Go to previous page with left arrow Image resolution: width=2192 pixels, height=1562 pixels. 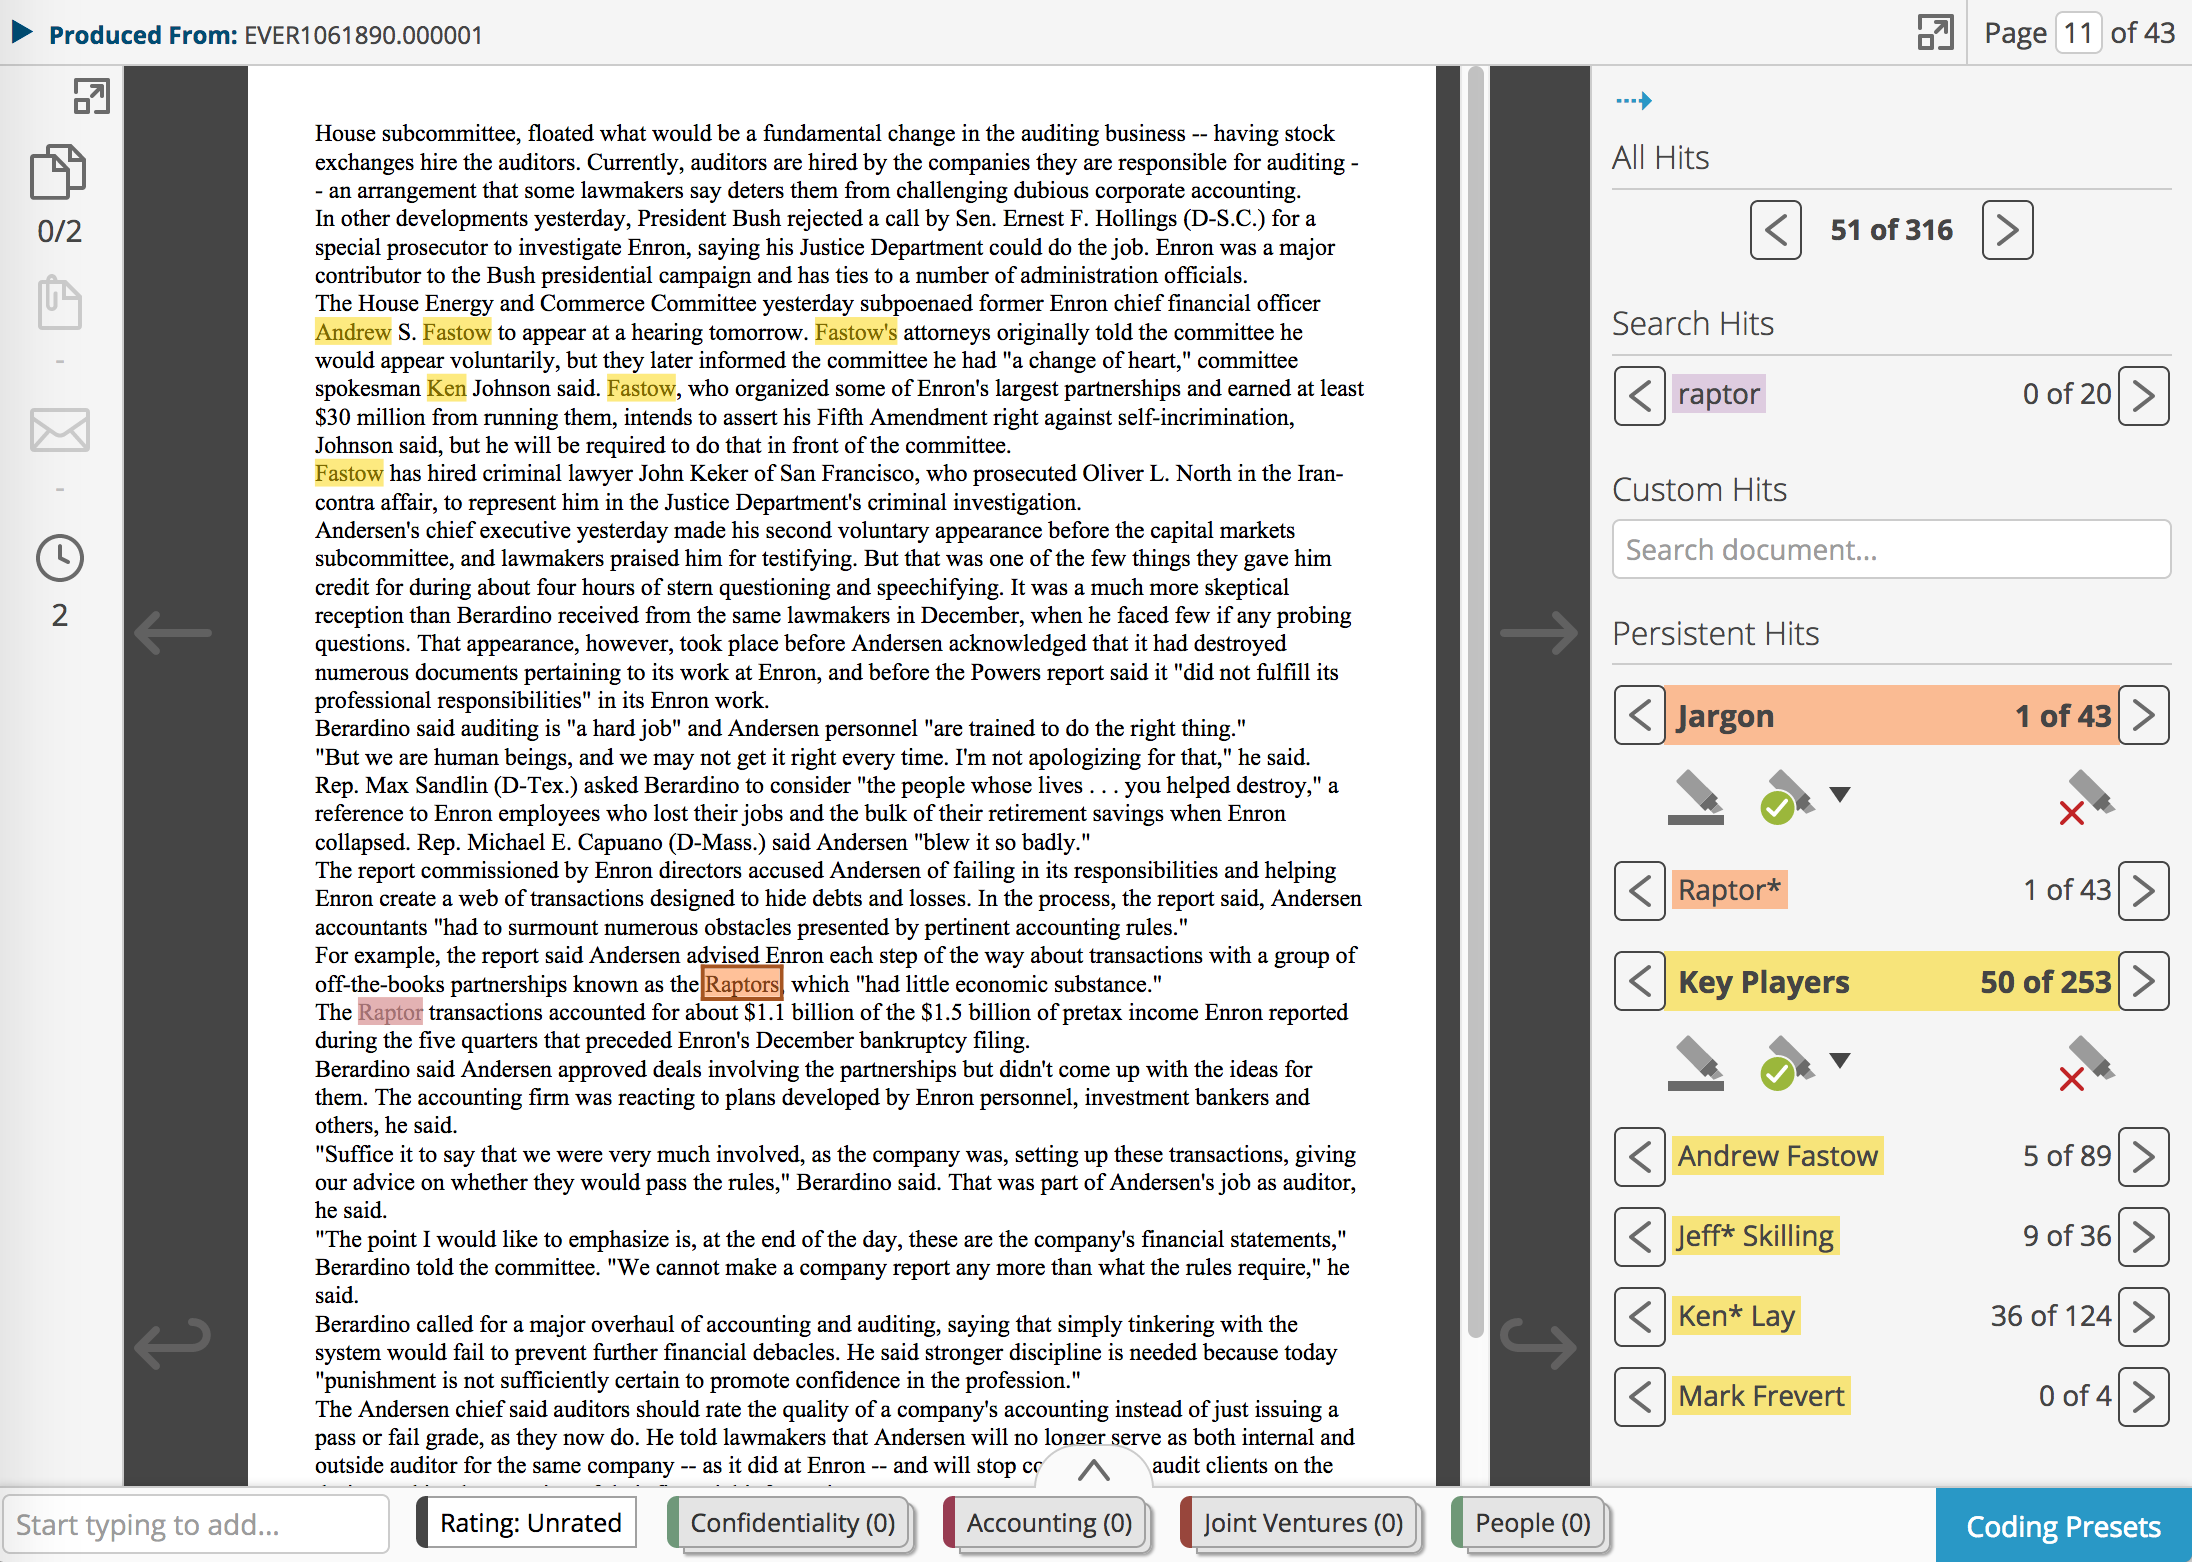[173, 632]
